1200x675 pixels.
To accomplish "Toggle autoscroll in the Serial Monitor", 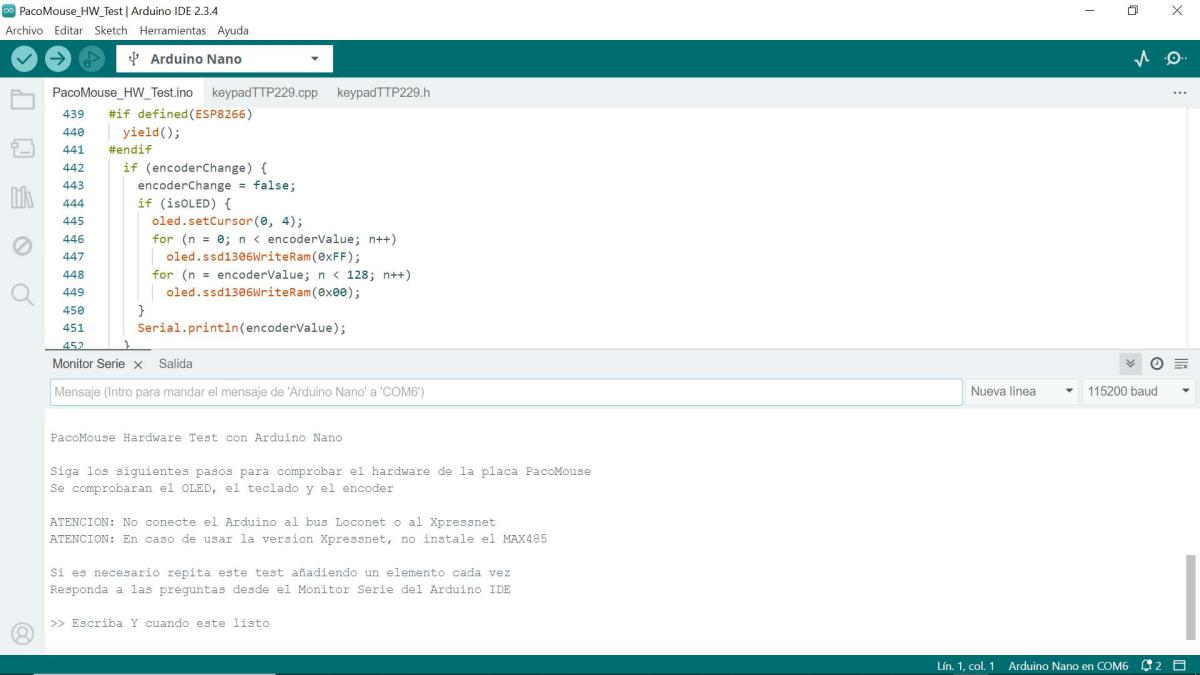I will pyautogui.click(x=1130, y=364).
